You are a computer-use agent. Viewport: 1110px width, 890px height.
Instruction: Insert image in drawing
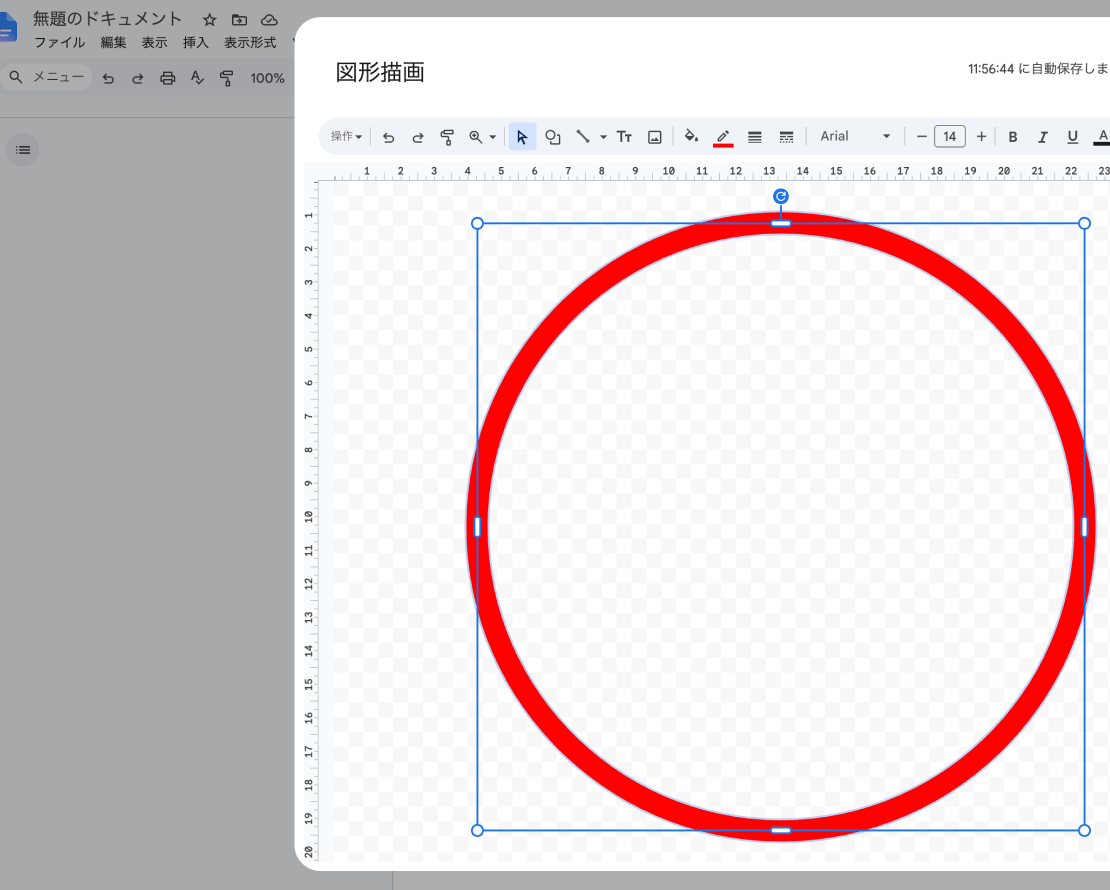point(655,137)
